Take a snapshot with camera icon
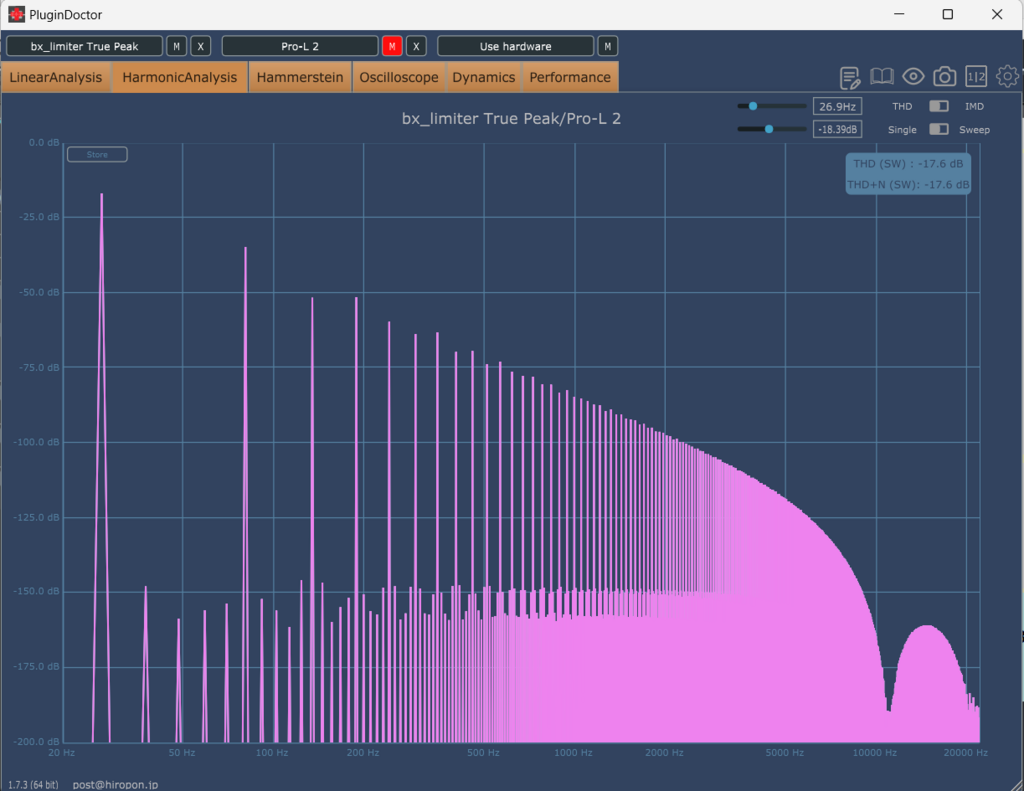 point(944,77)
